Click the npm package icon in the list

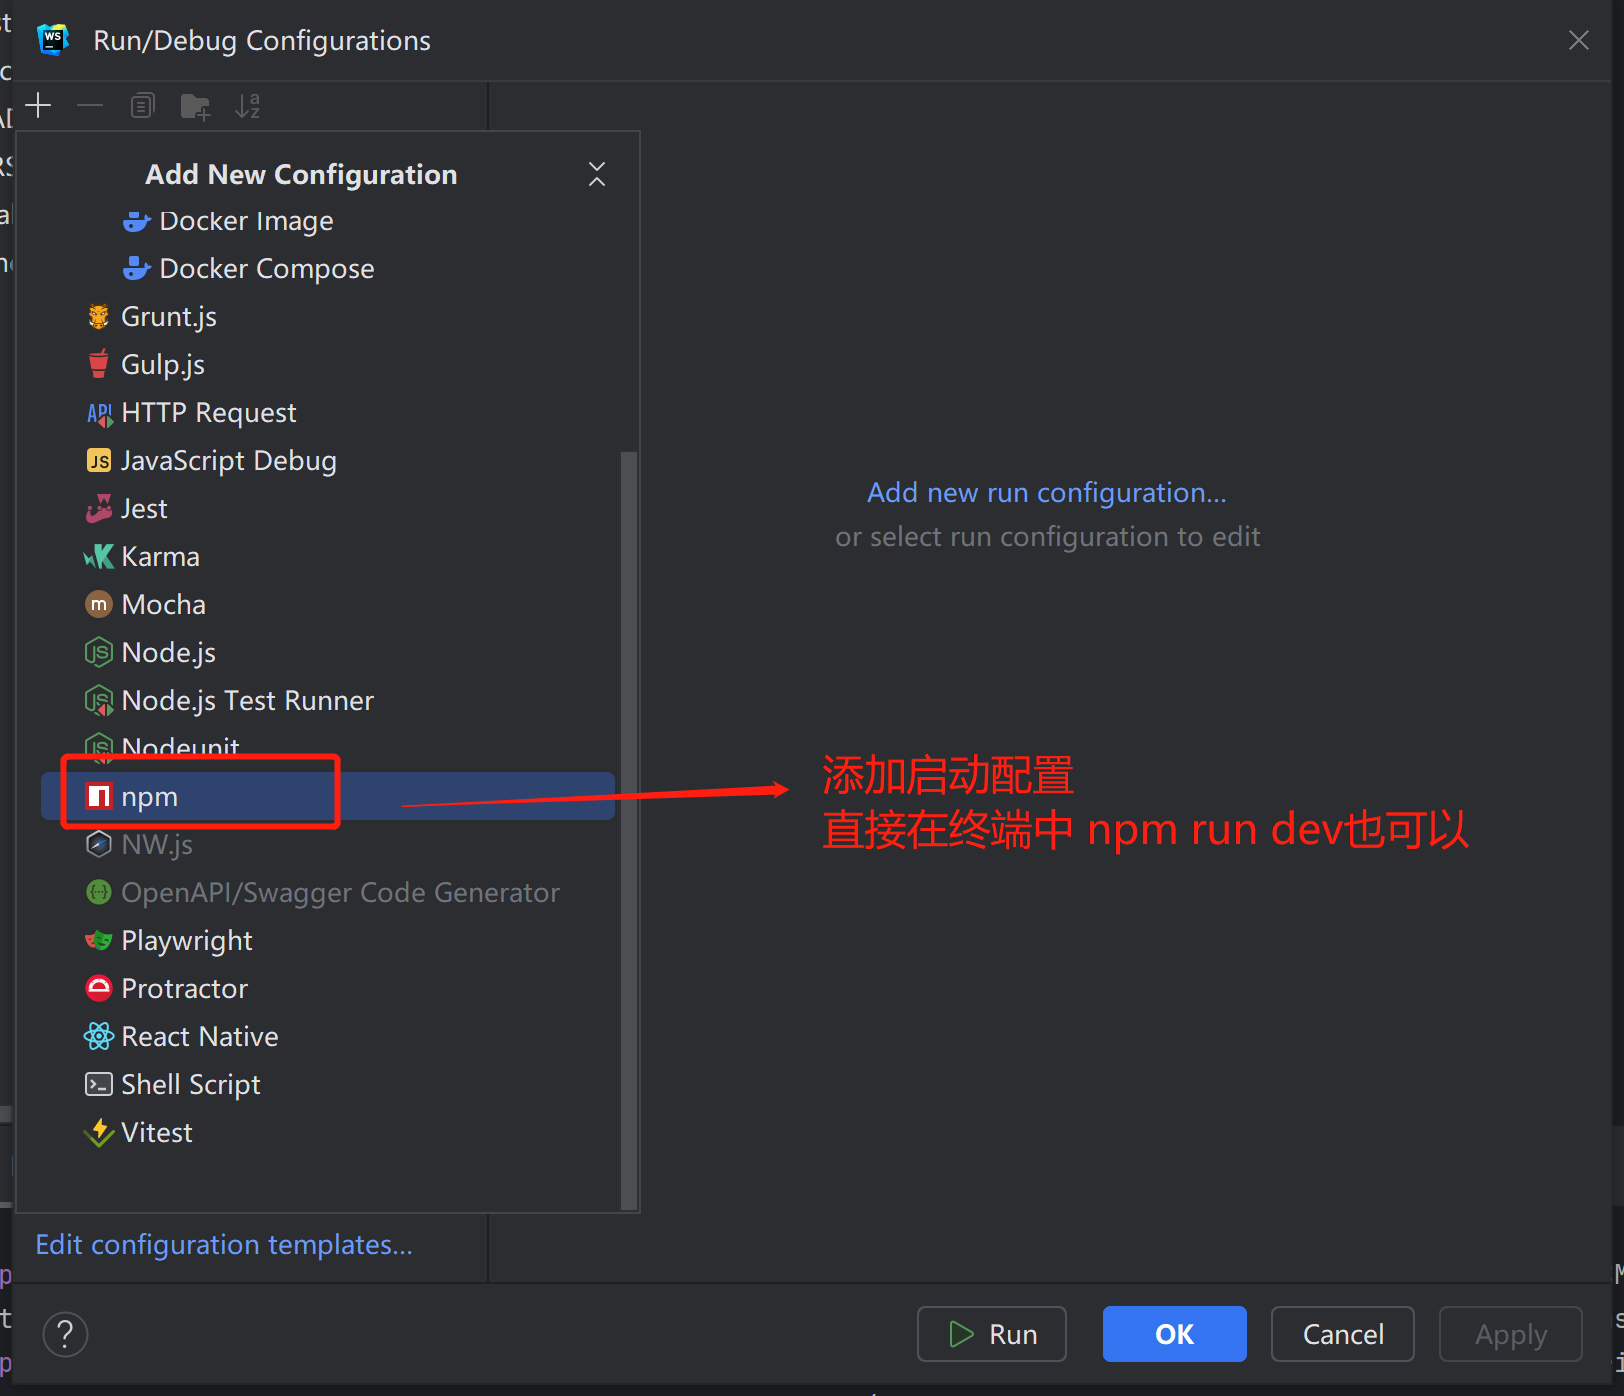(x=98, y=796)
